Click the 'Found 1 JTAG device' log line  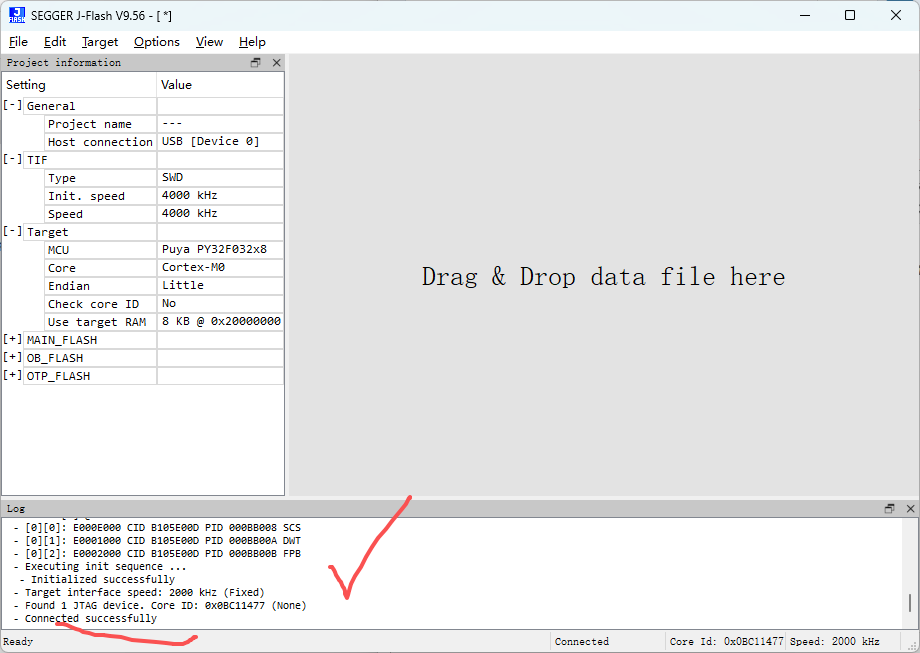coord(160,605)
